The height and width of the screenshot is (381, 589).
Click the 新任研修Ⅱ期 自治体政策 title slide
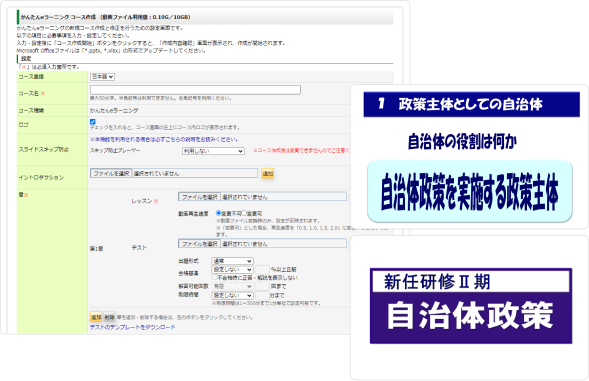471,305
